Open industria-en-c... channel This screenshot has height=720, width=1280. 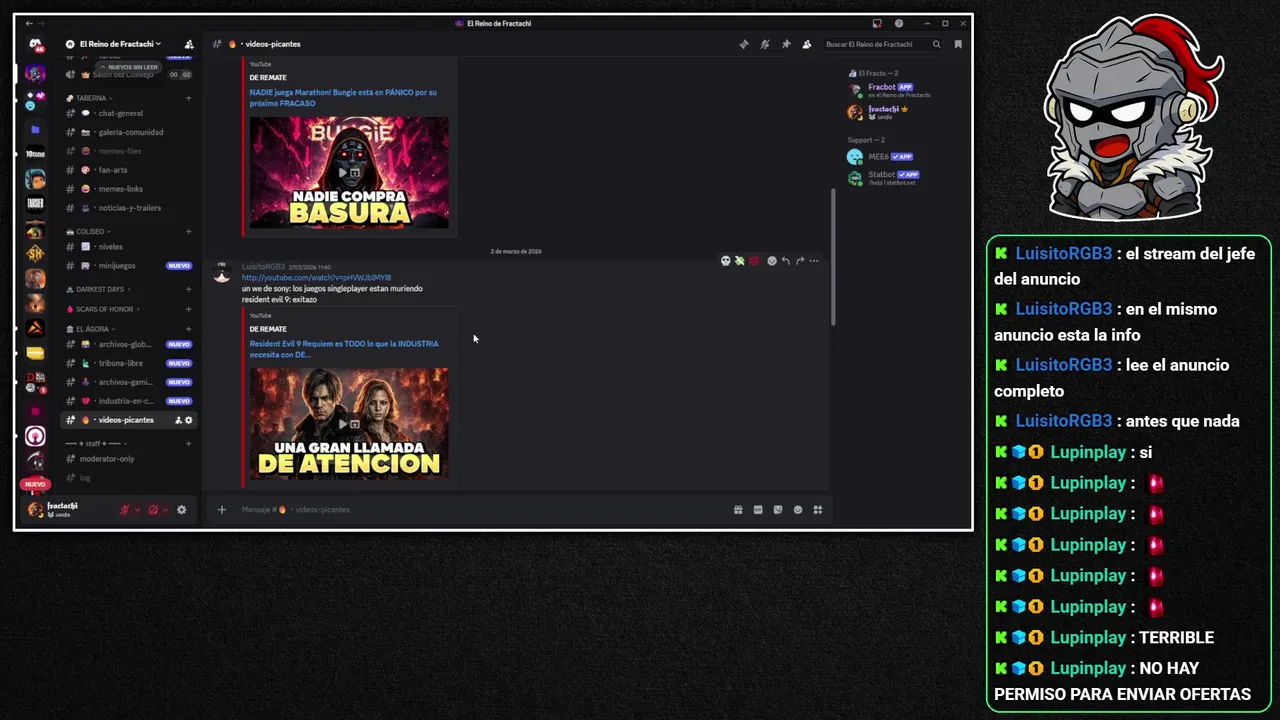[x=128, y=401]
